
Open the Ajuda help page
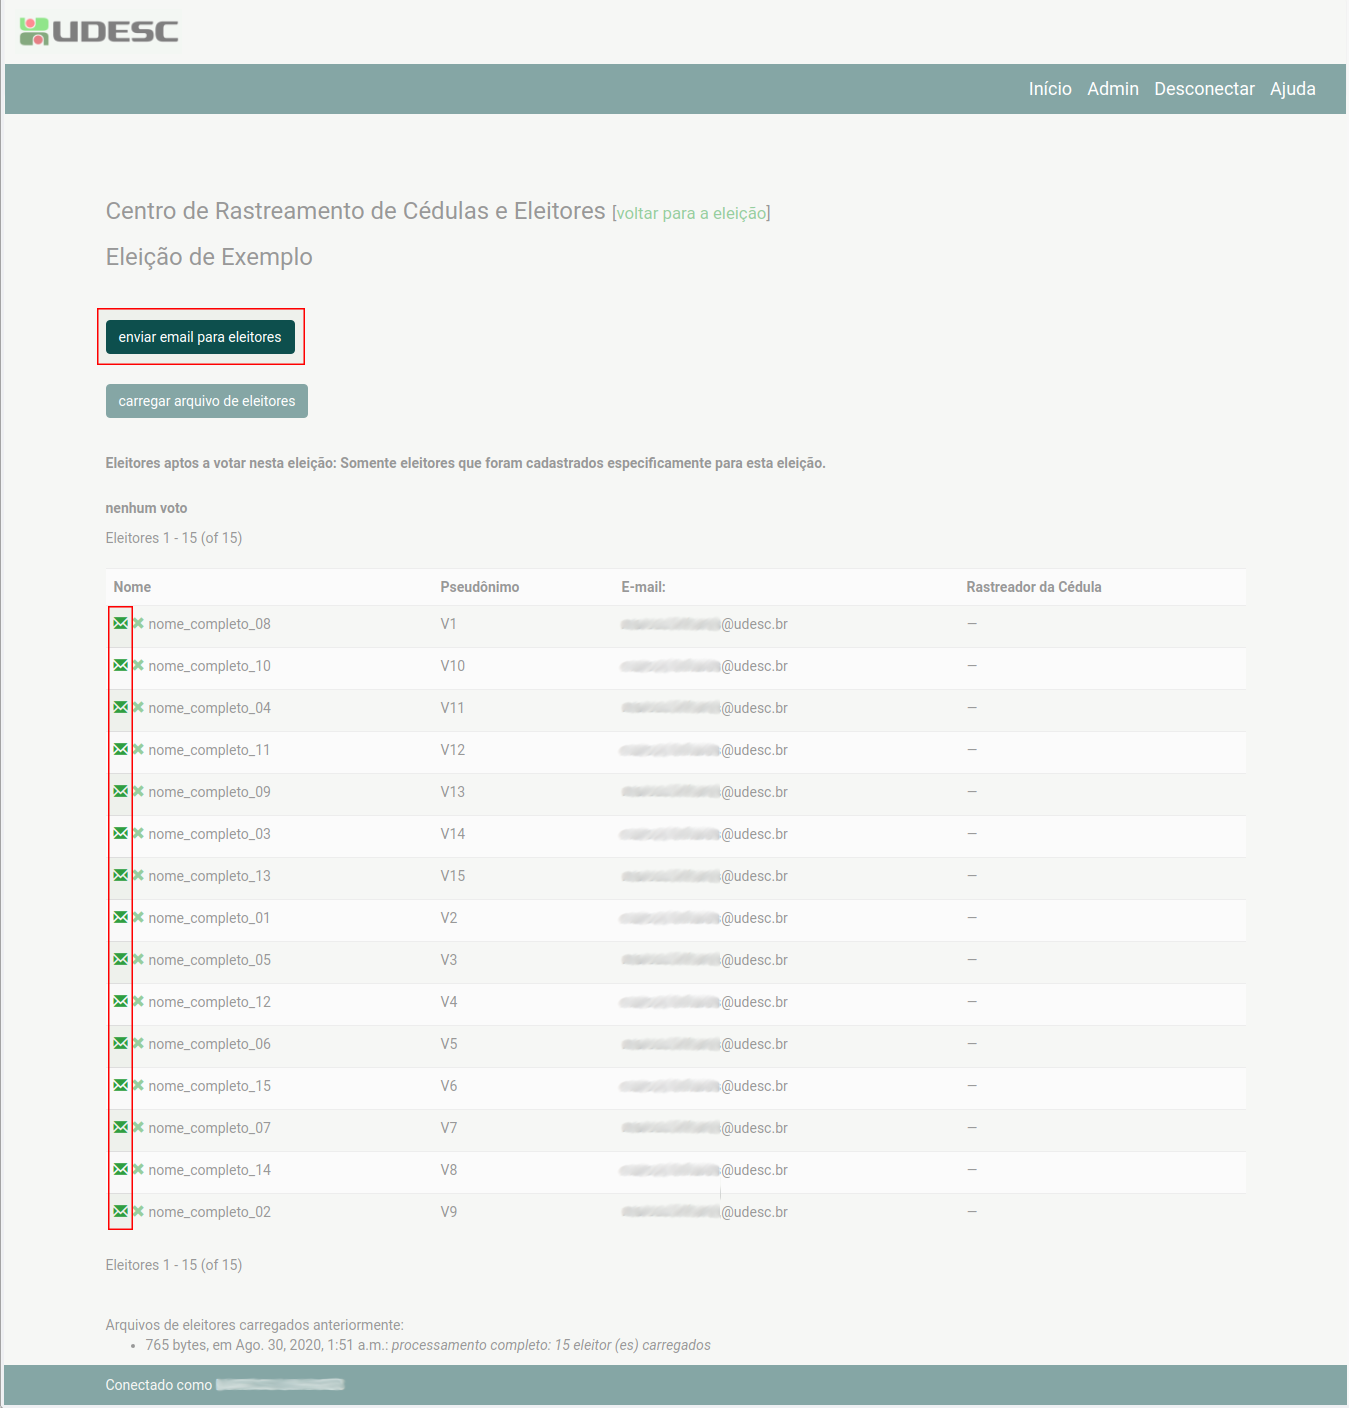pos(1292,89)
